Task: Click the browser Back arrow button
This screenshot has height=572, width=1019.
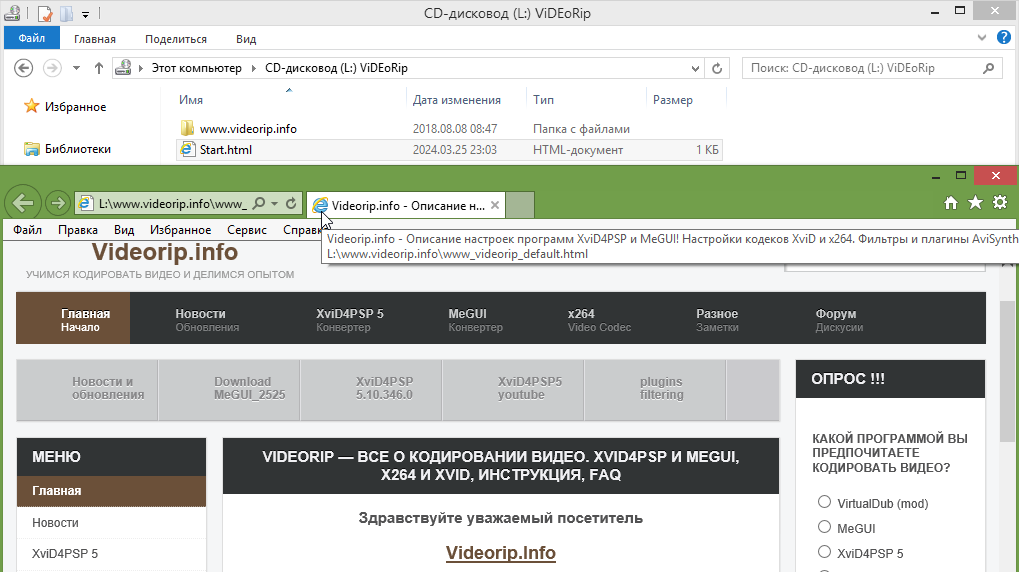Action: tap(22, 203)
